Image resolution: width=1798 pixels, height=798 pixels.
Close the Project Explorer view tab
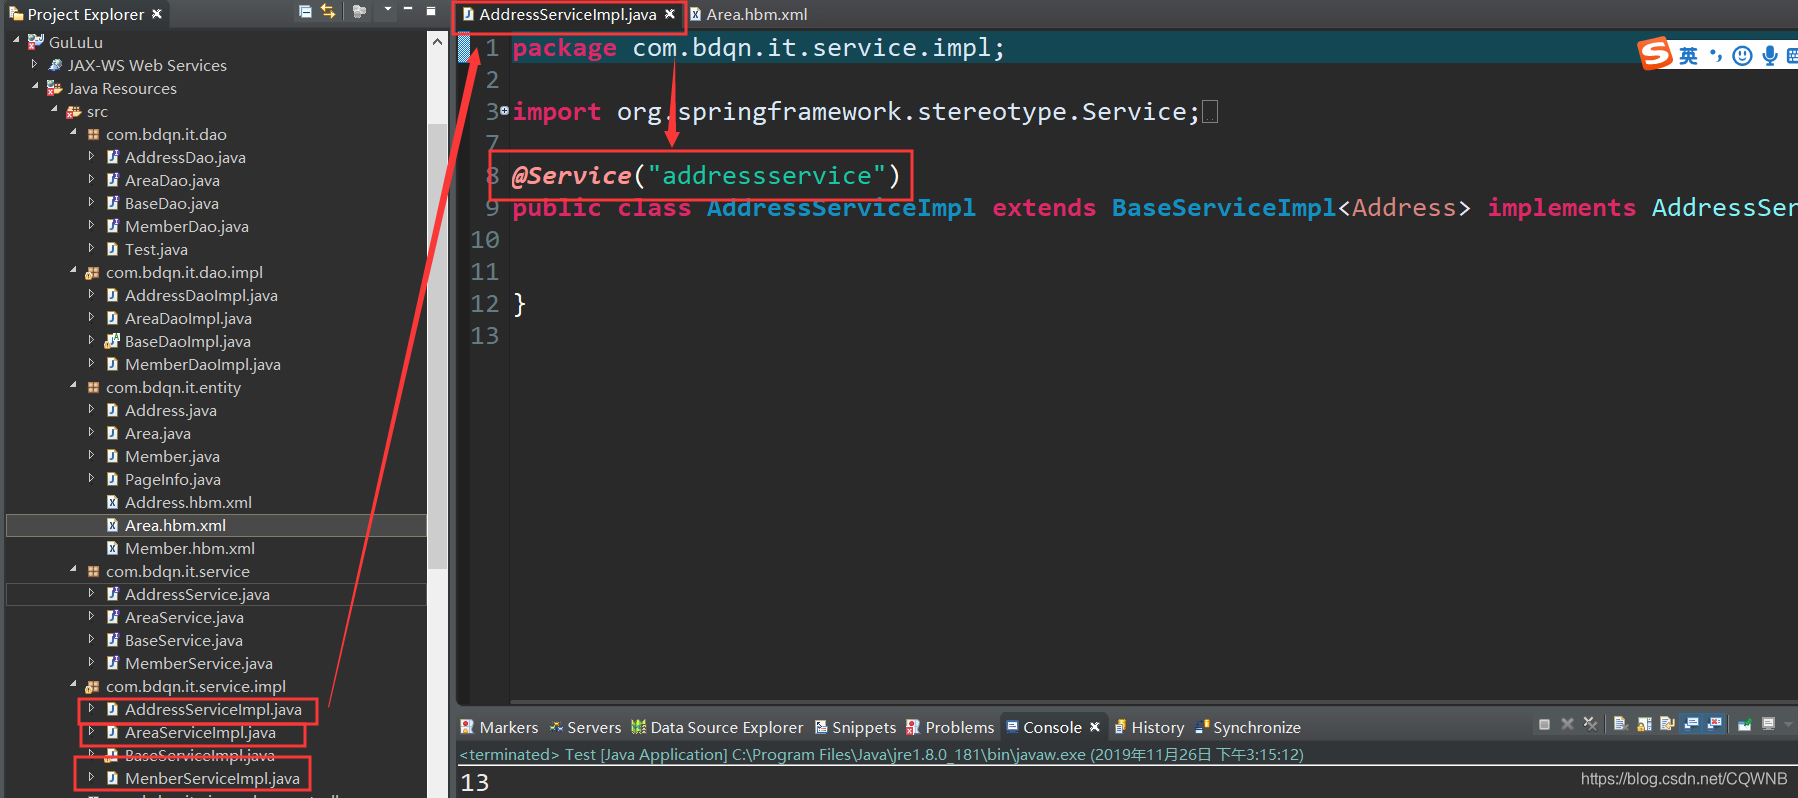pyautogui.click(x=157, y=14)
